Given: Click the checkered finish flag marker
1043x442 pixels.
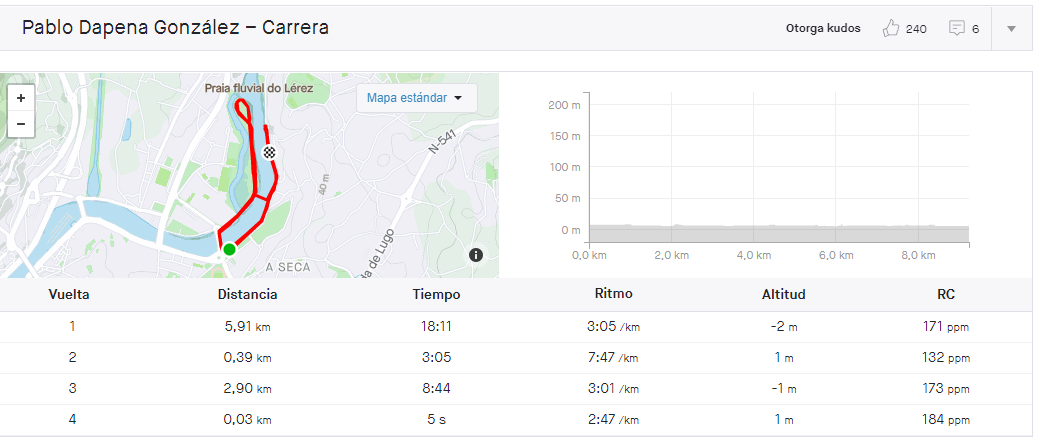Looking at the screenshot, I should (269, 152).
